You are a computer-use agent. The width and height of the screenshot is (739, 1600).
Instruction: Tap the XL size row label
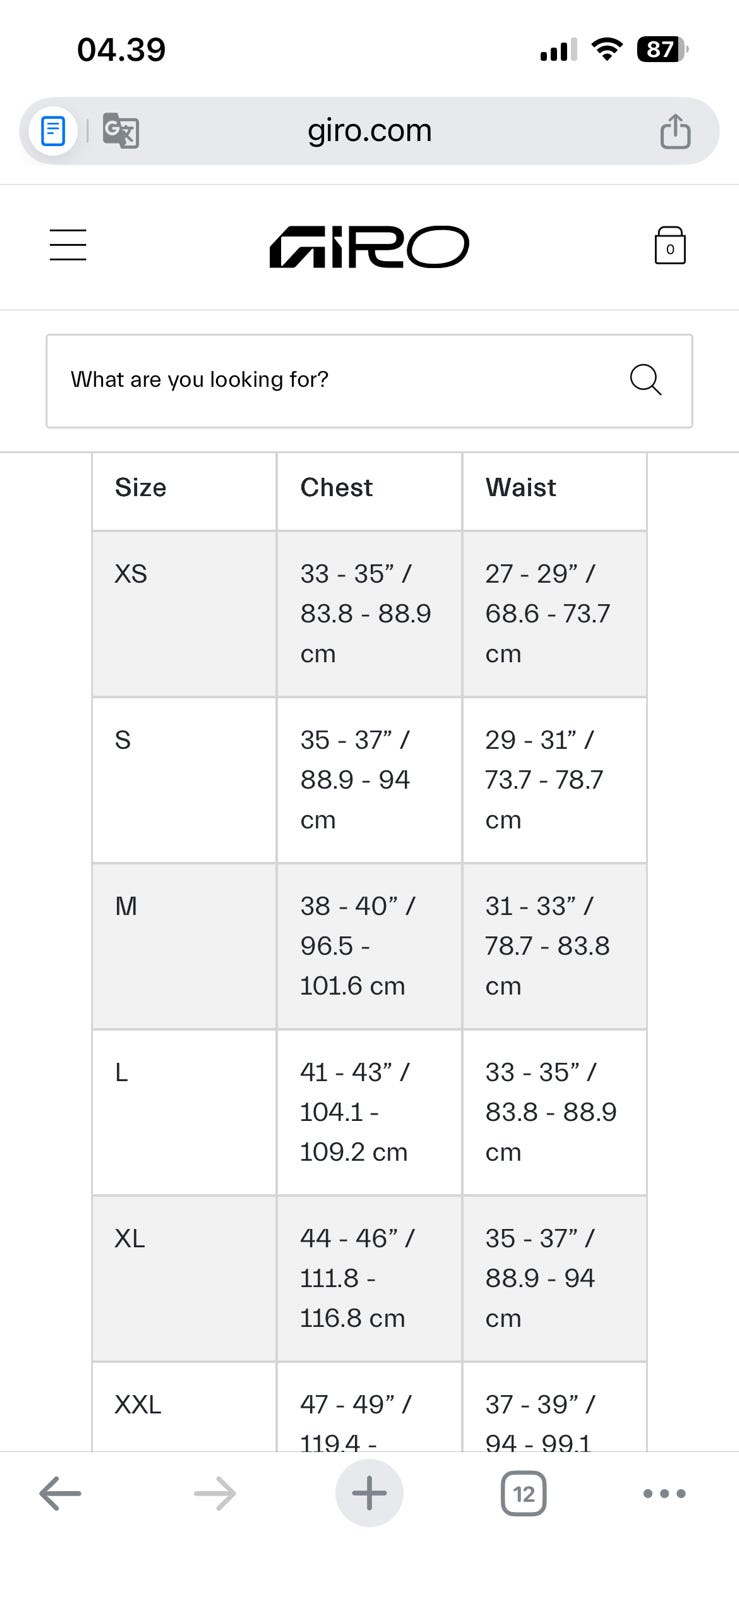130,1238
